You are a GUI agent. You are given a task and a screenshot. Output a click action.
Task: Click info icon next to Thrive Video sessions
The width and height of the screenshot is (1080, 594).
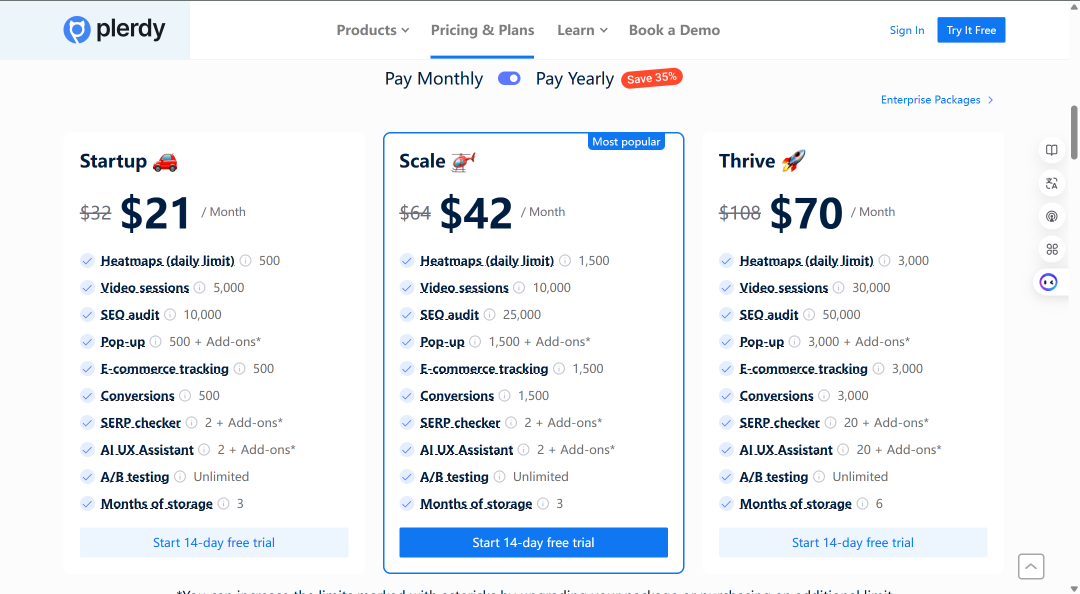click(839, 287)
